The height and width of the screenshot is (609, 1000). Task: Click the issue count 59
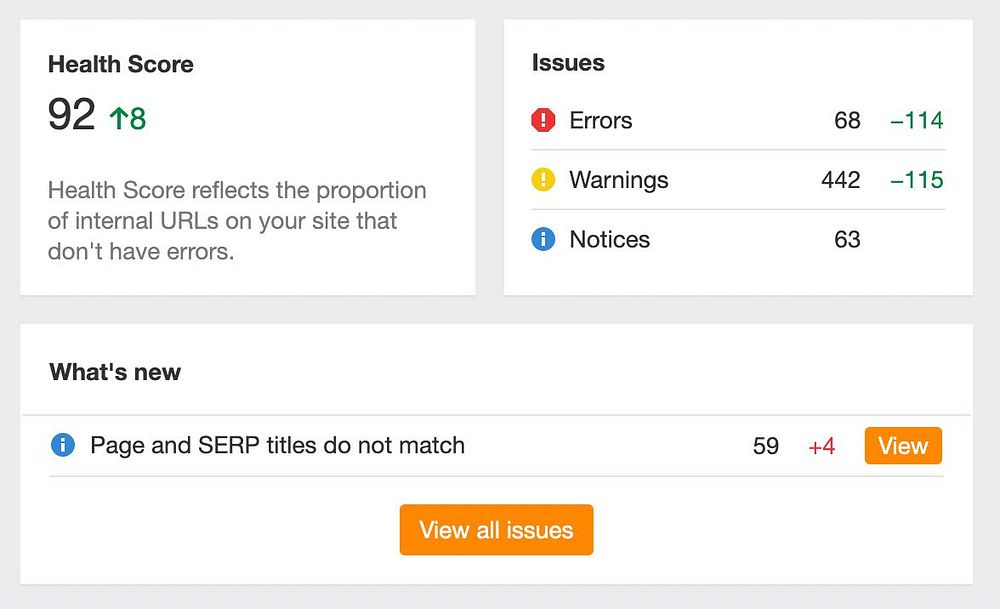766,446
